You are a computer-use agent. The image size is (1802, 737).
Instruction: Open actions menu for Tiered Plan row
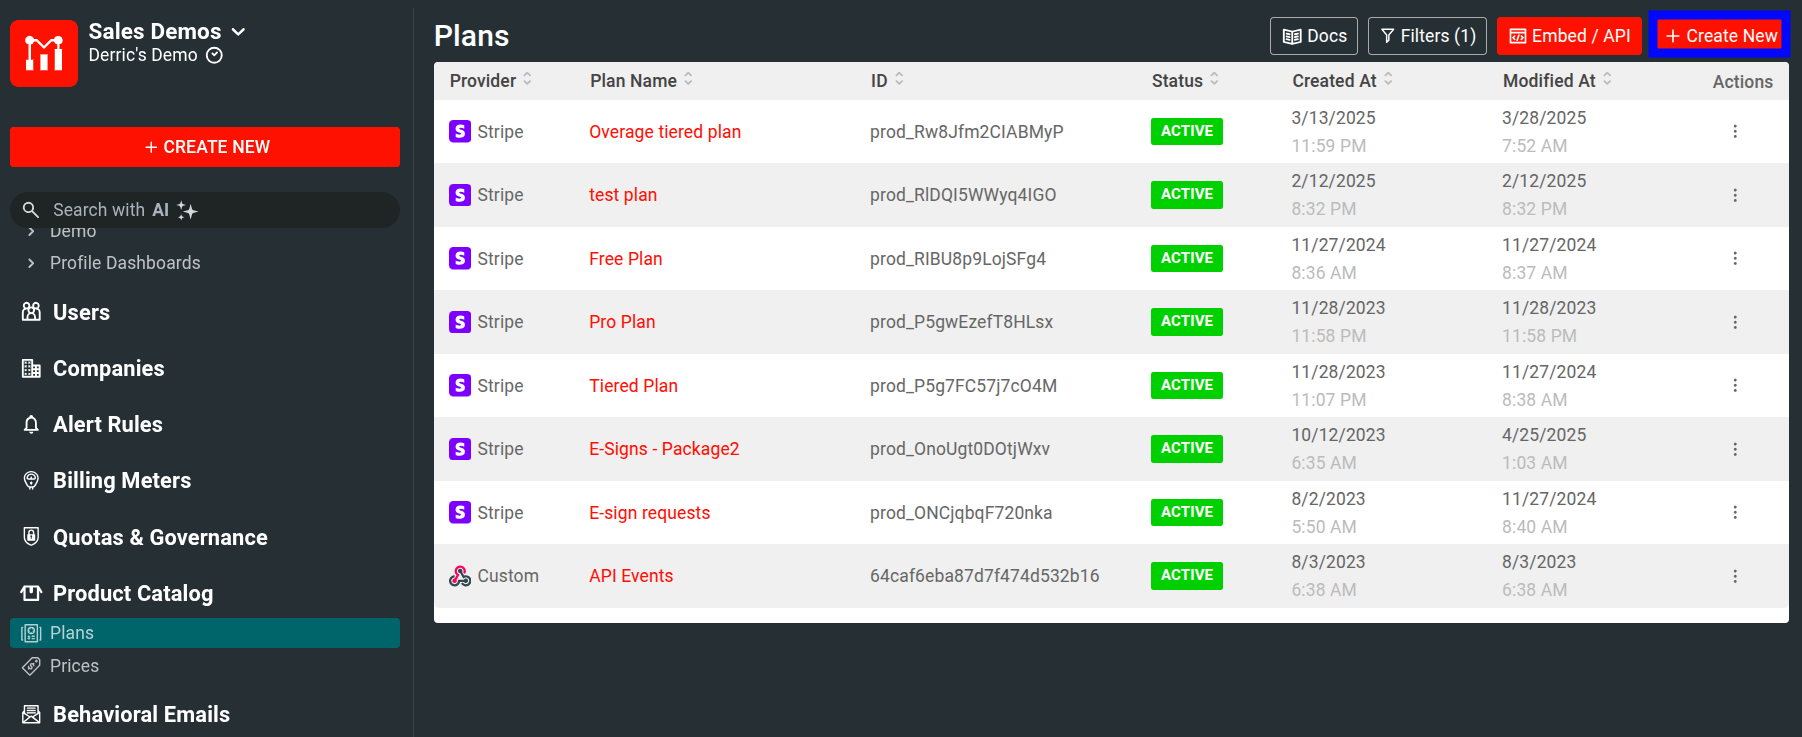[x=1735, y=386]
